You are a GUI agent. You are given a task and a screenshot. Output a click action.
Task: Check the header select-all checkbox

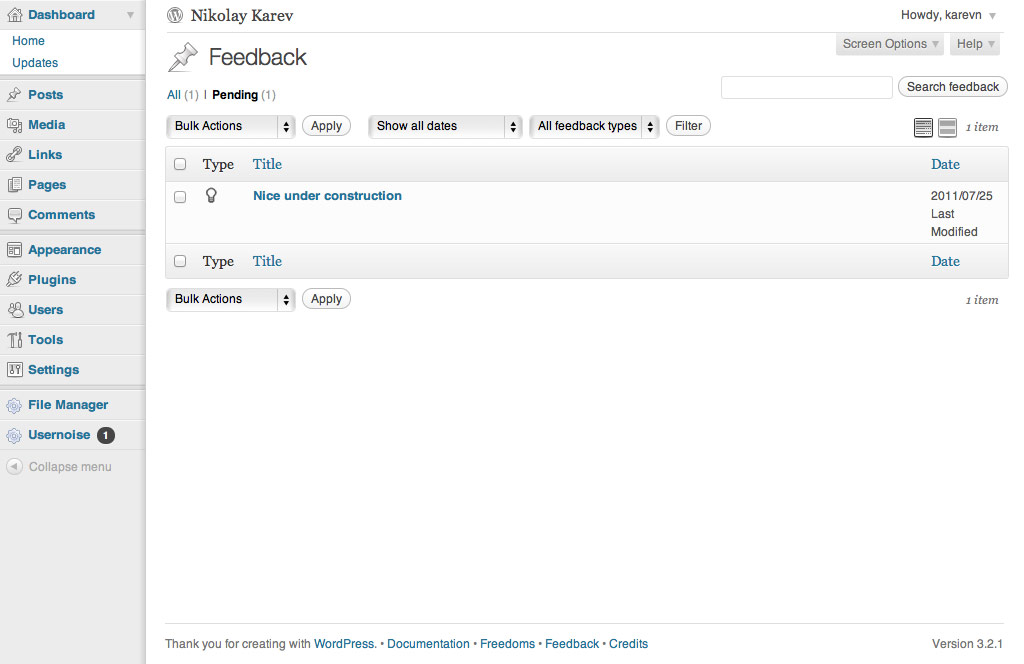pyautogui.click(x=180, y=164)
